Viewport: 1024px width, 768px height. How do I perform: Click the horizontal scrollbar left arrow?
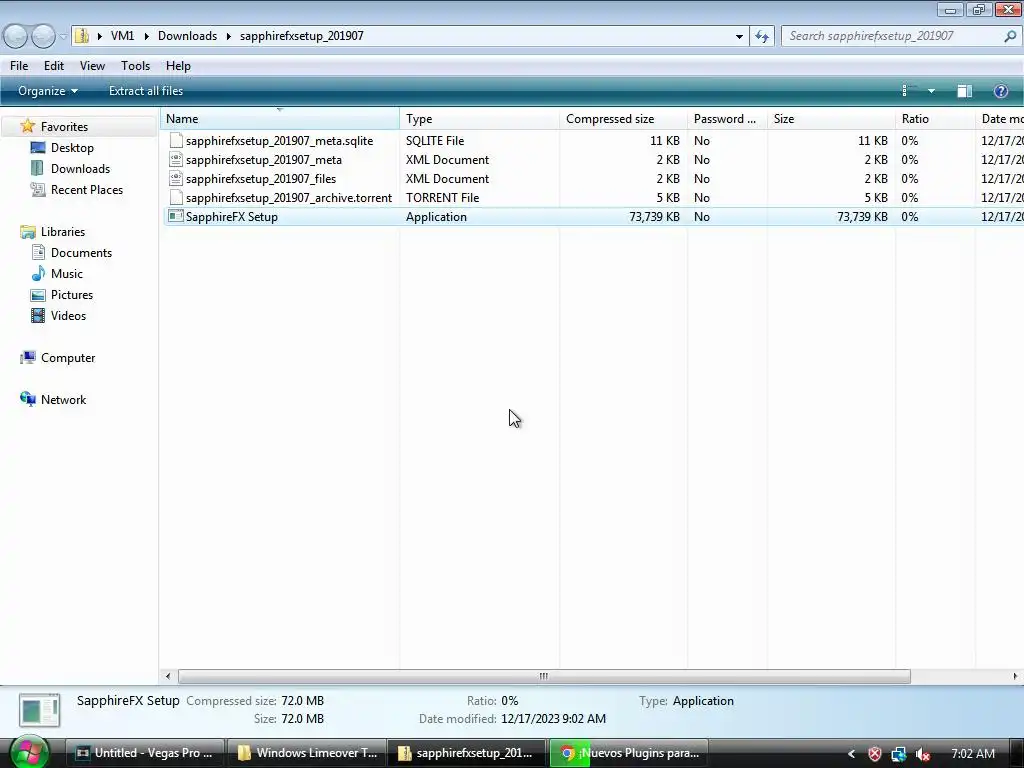168,677
